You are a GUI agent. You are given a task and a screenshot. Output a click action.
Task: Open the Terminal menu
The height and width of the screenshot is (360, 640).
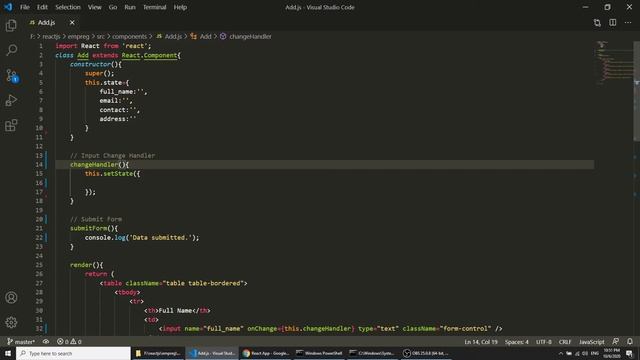[154, 7]
